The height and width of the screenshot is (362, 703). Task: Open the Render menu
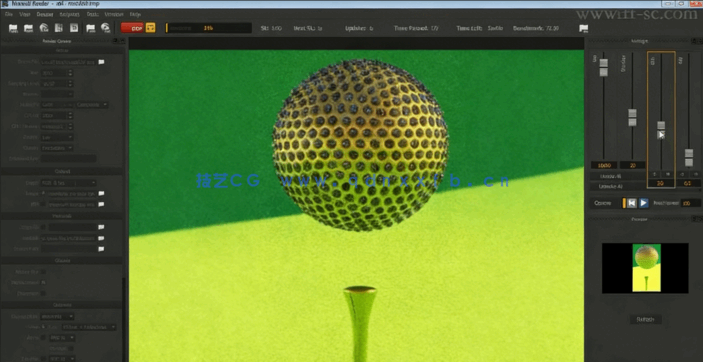point(45,14)
